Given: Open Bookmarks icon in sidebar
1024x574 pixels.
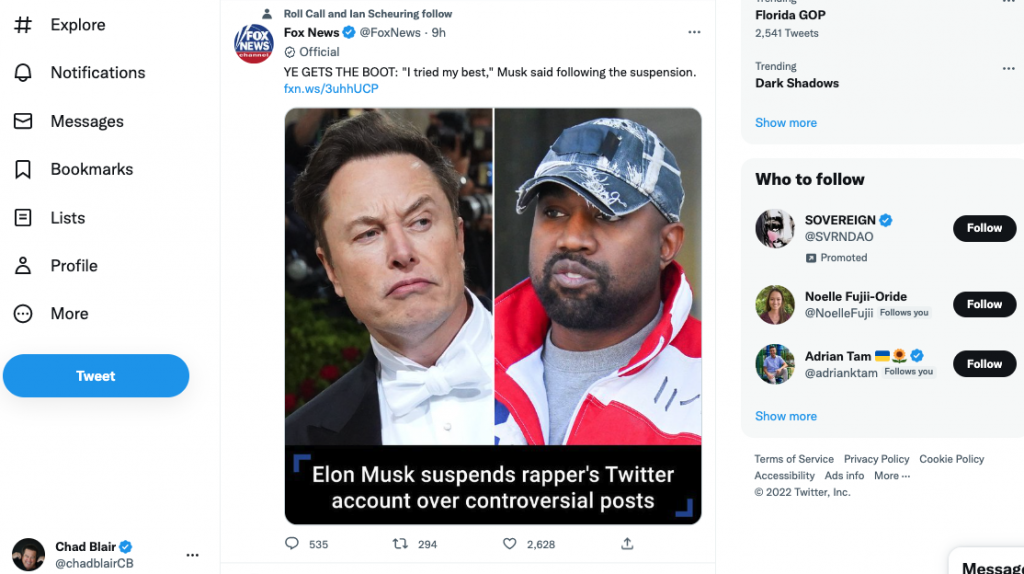Looking at the screenshot, I should [23, 169].
